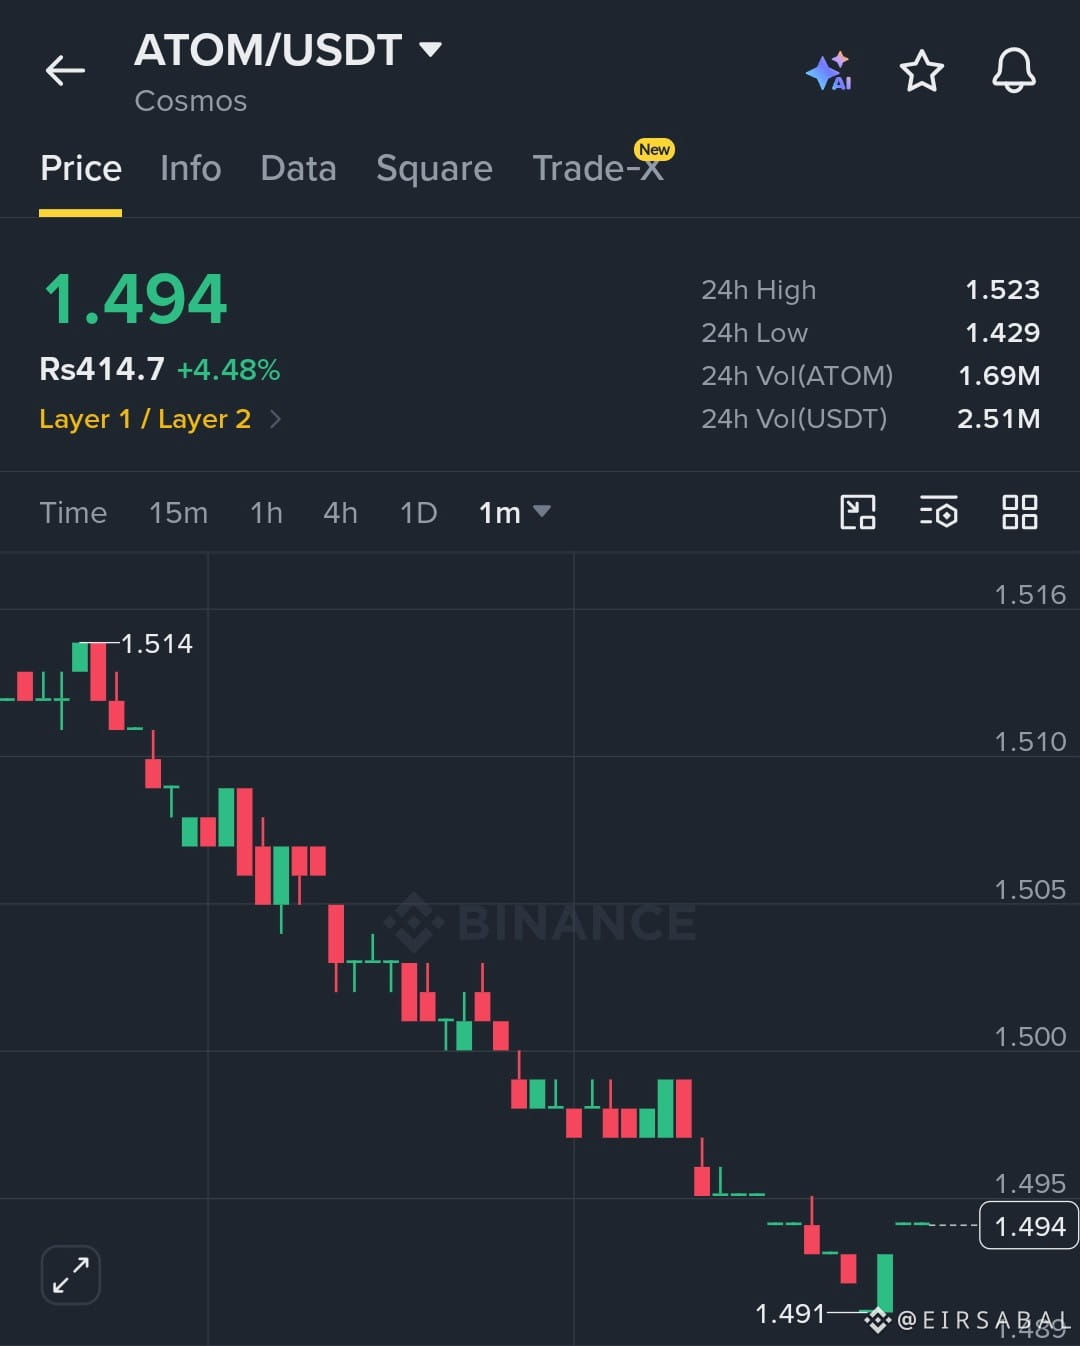Select the 15m interval
This screenshot has height=1346, width=1080.
pos(178,512)
